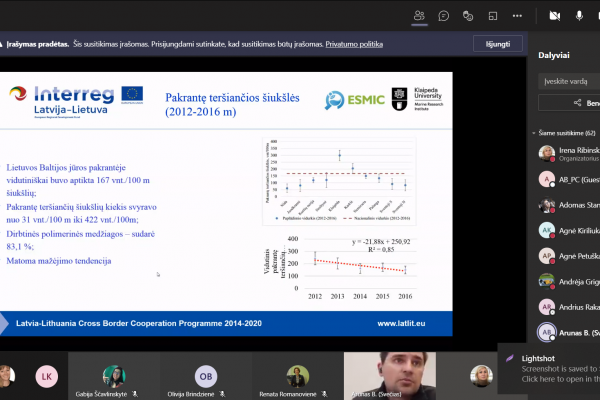Image resolution: width=600 pixels, height=400 pixels.
Task: Click the share invite button
Action: (569, 103)
